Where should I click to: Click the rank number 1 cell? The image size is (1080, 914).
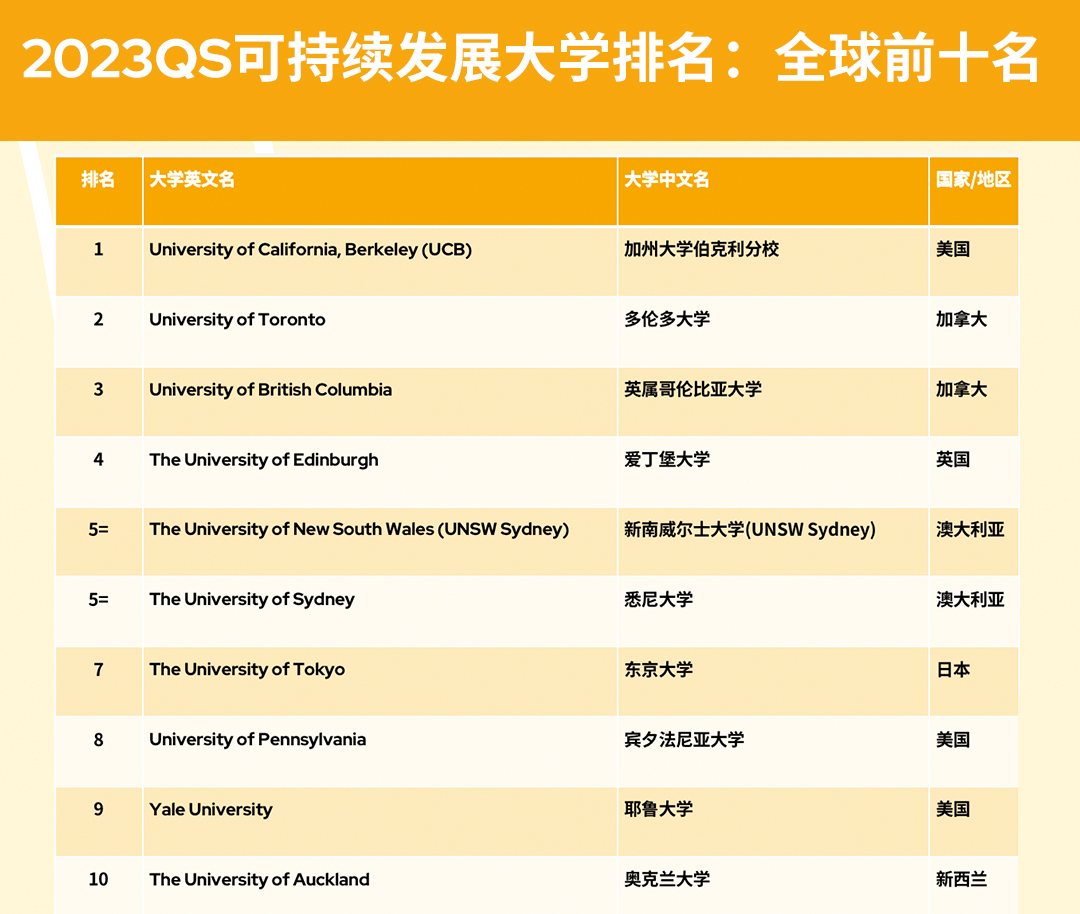coord(98,249)
